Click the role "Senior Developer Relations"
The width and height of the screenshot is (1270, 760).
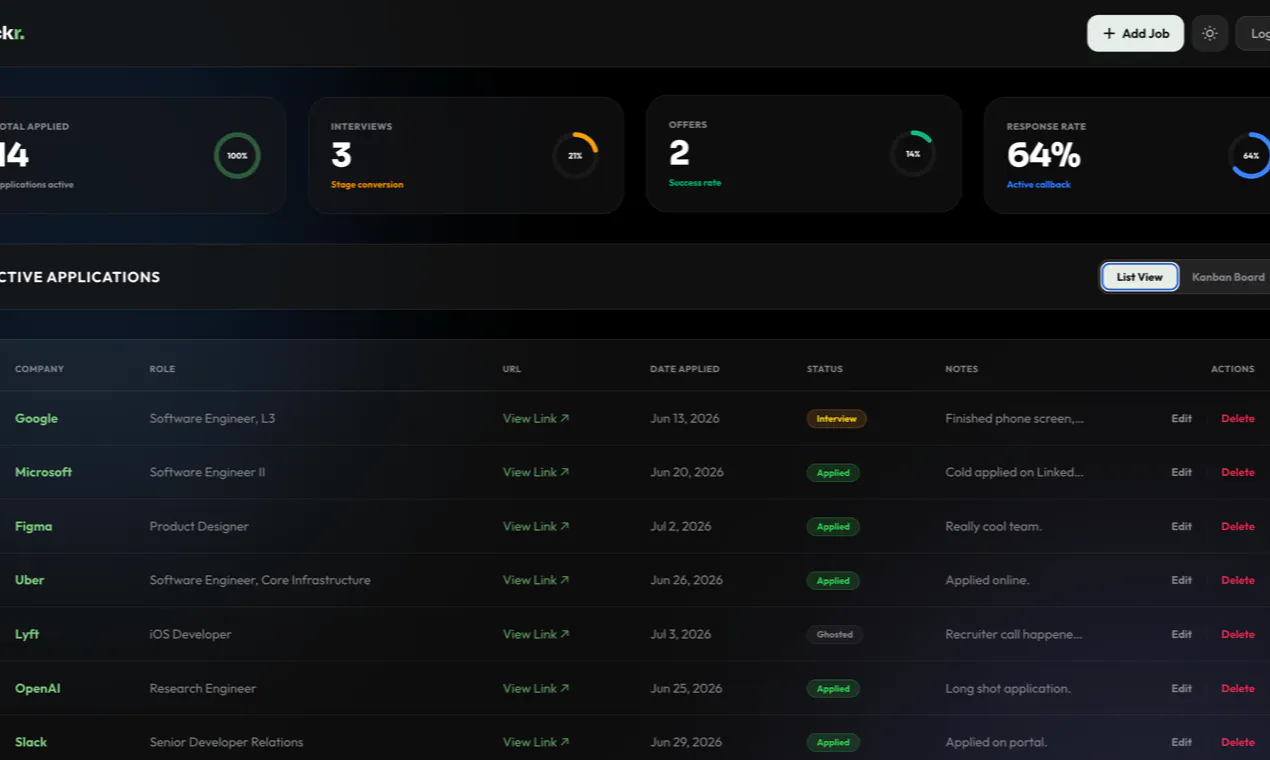[x=226, y=742]
